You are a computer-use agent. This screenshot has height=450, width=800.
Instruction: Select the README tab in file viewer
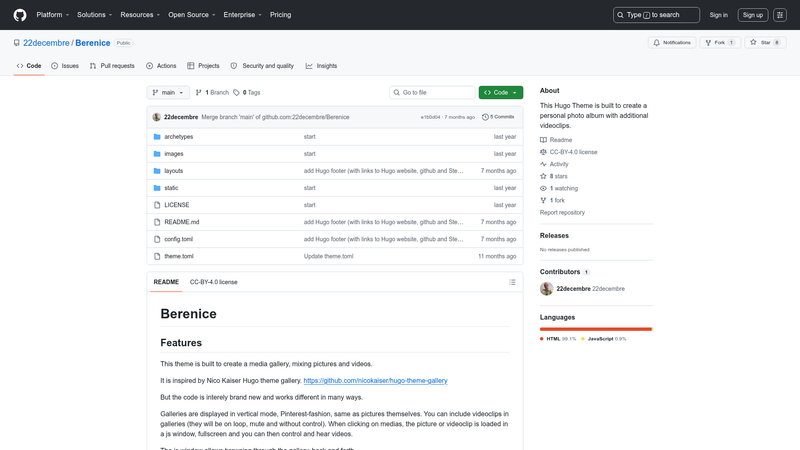point(166,282)
